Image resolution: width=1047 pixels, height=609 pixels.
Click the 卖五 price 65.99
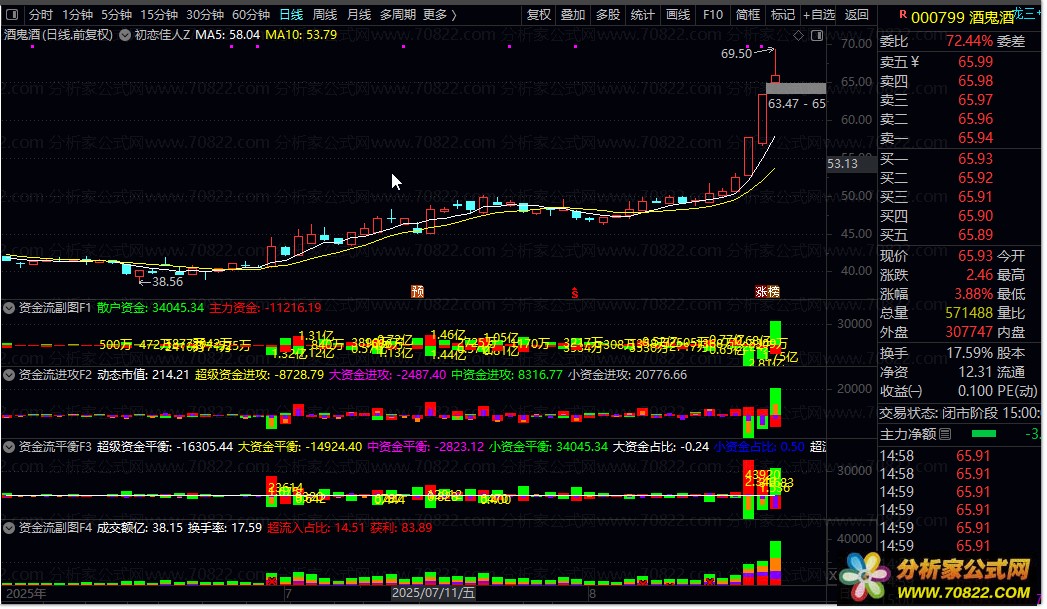[x=976, y=62]
